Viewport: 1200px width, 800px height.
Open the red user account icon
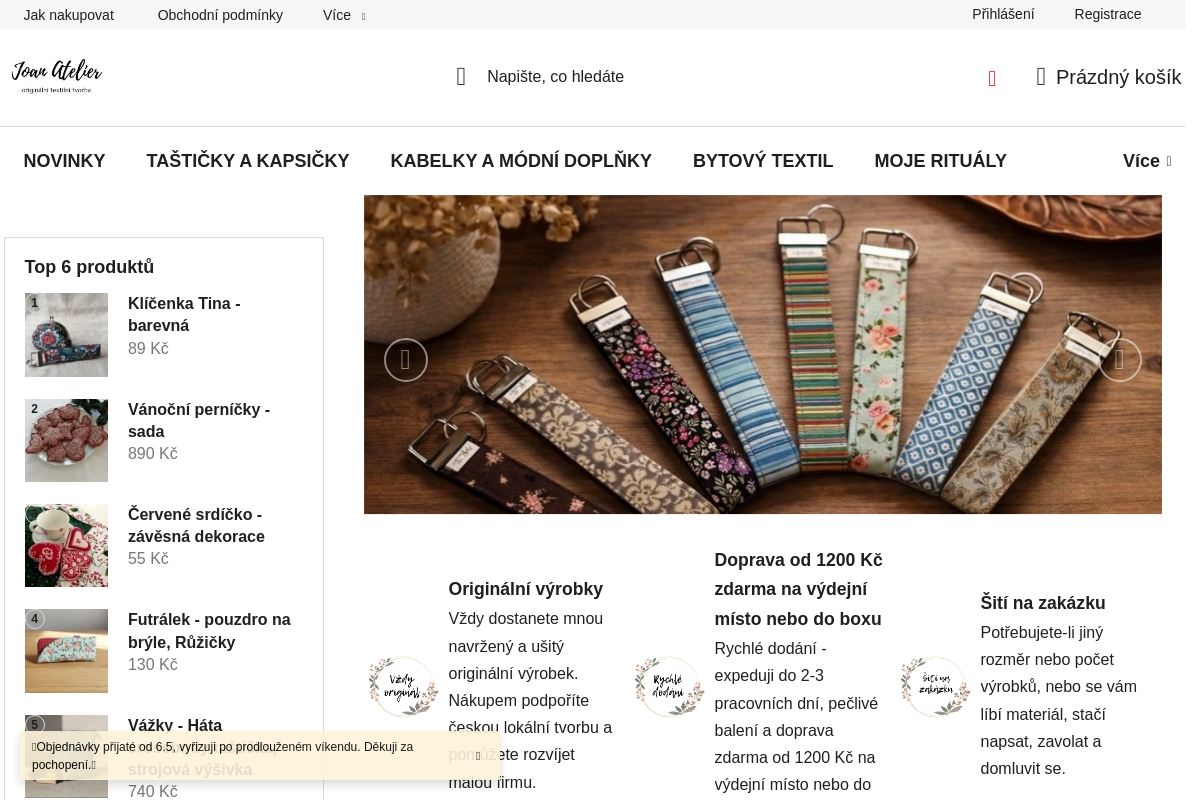click(992, 78)
